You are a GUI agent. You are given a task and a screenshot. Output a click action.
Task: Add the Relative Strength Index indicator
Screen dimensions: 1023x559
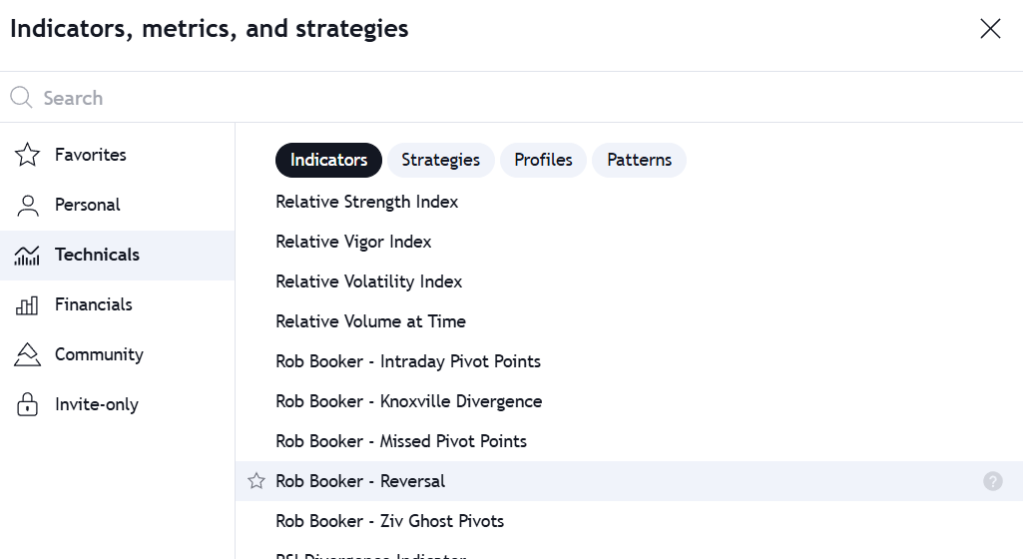pyautogui.click(x=366, y=202)
